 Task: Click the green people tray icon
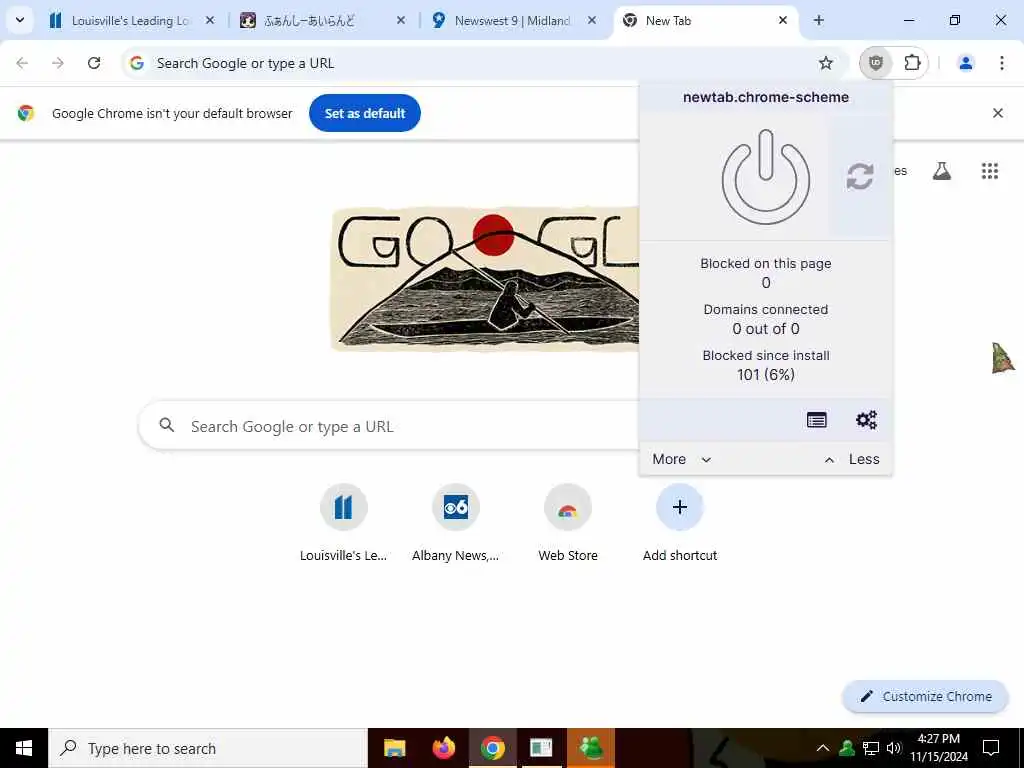pos(847,748)
